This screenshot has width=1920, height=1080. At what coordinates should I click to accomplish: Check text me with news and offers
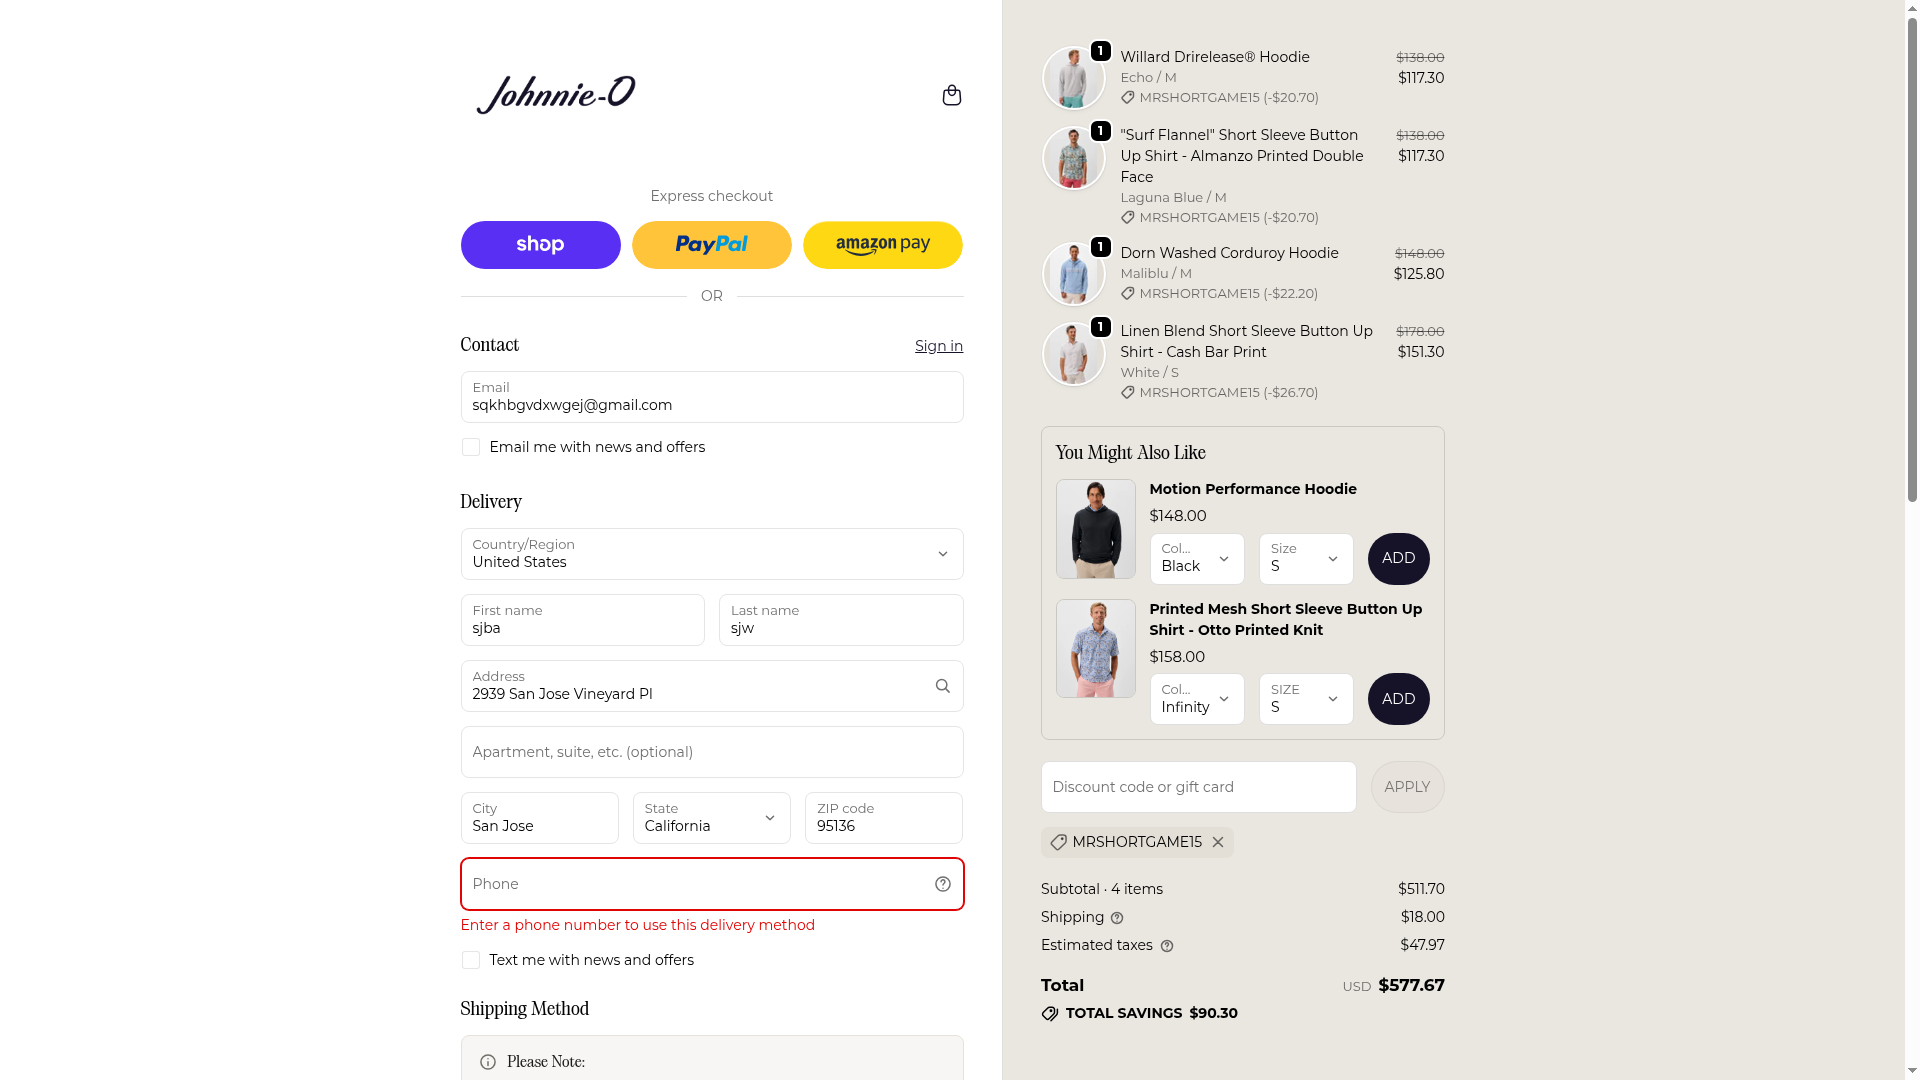471,960
